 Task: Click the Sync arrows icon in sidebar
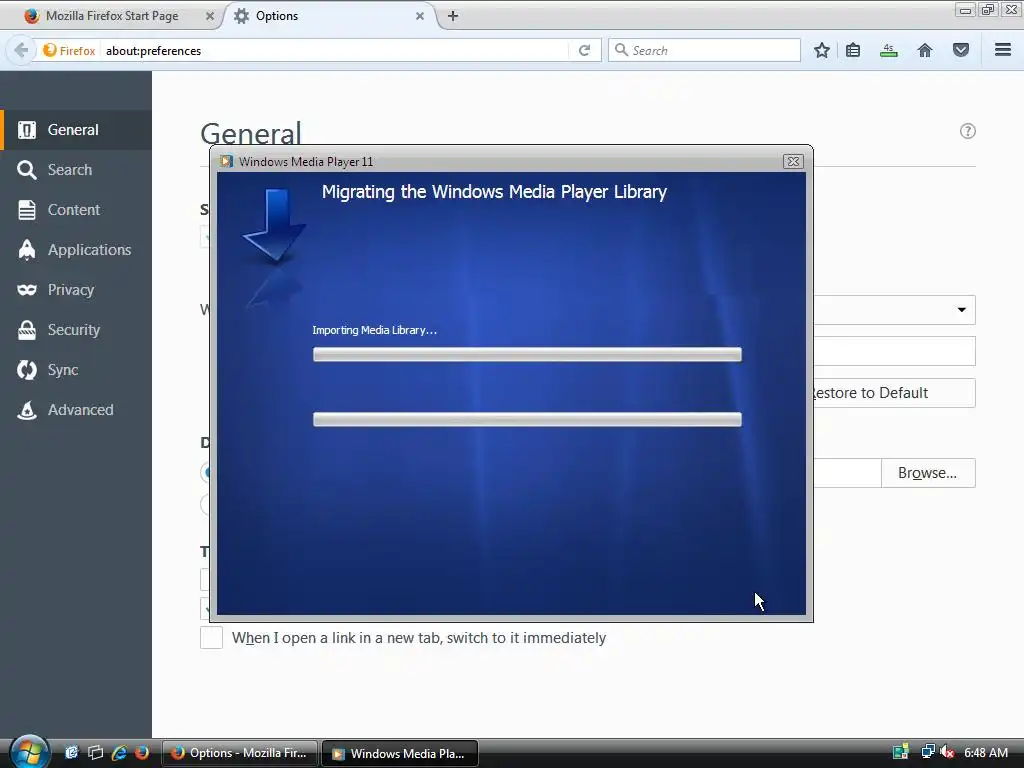(27, 370)
